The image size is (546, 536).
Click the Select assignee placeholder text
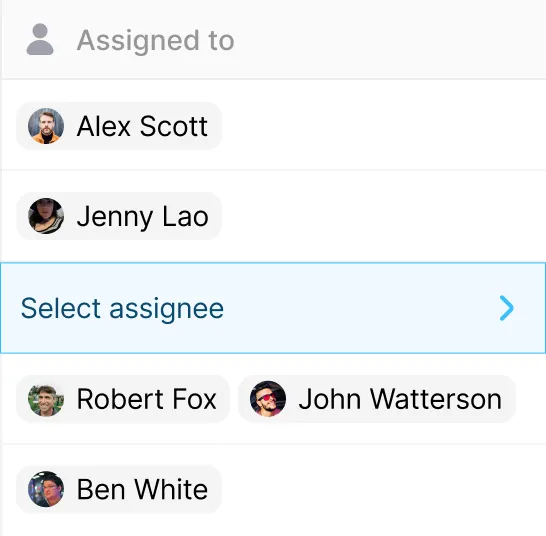coord(122,309)
